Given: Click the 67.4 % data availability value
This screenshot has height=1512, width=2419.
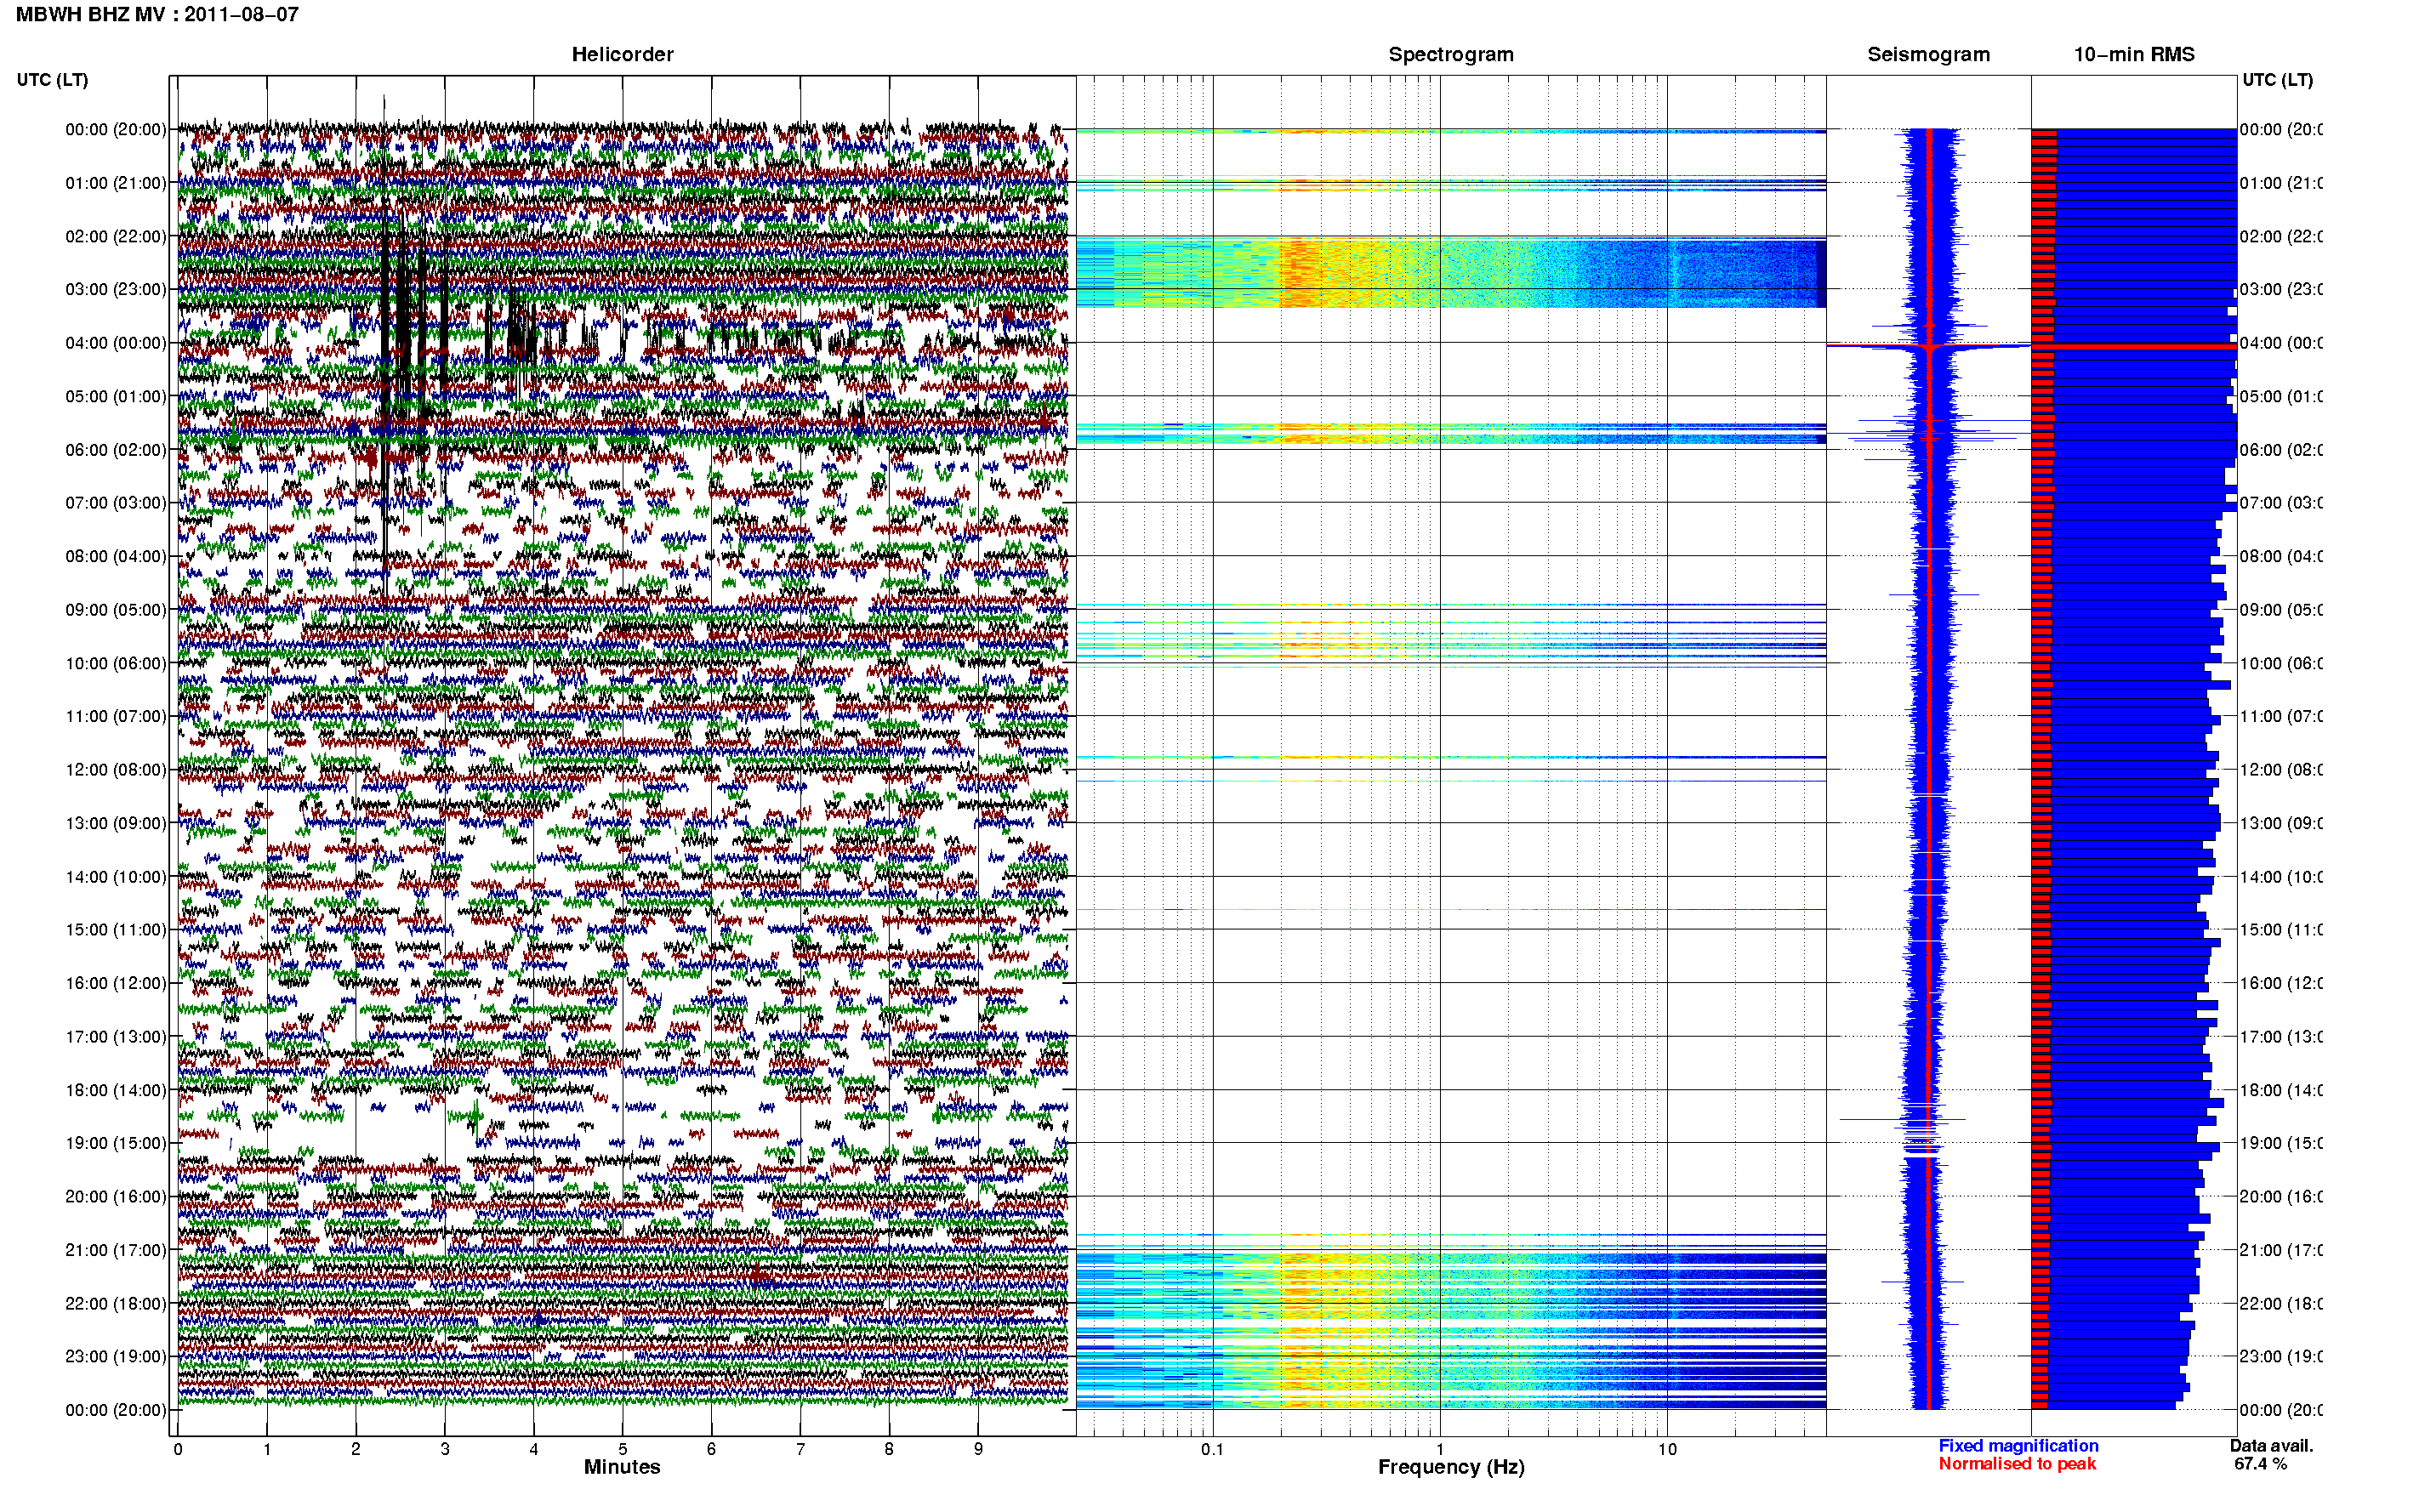Looking at the screenshot, I should (x=2260, y=1464).
